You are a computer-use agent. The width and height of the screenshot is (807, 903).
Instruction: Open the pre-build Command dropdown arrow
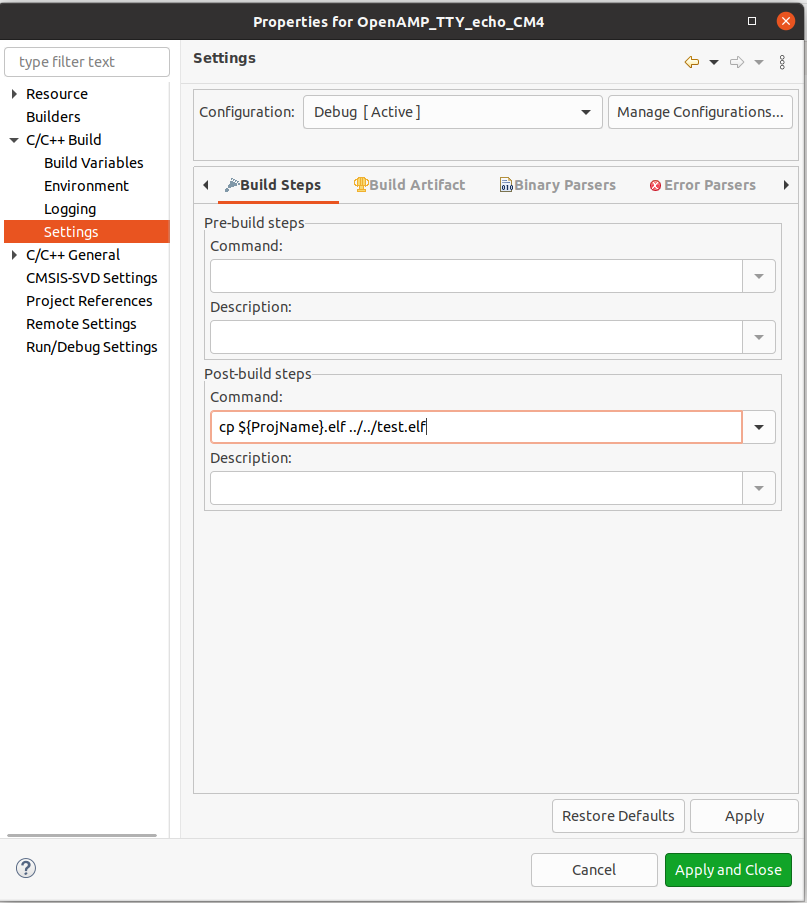point(759,276)
